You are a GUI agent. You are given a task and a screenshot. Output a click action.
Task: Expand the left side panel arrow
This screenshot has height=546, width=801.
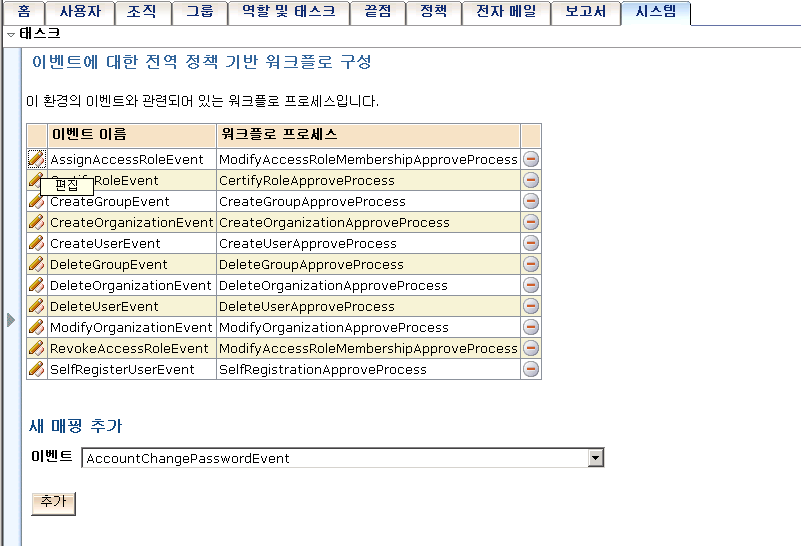(x=11, y=320)
